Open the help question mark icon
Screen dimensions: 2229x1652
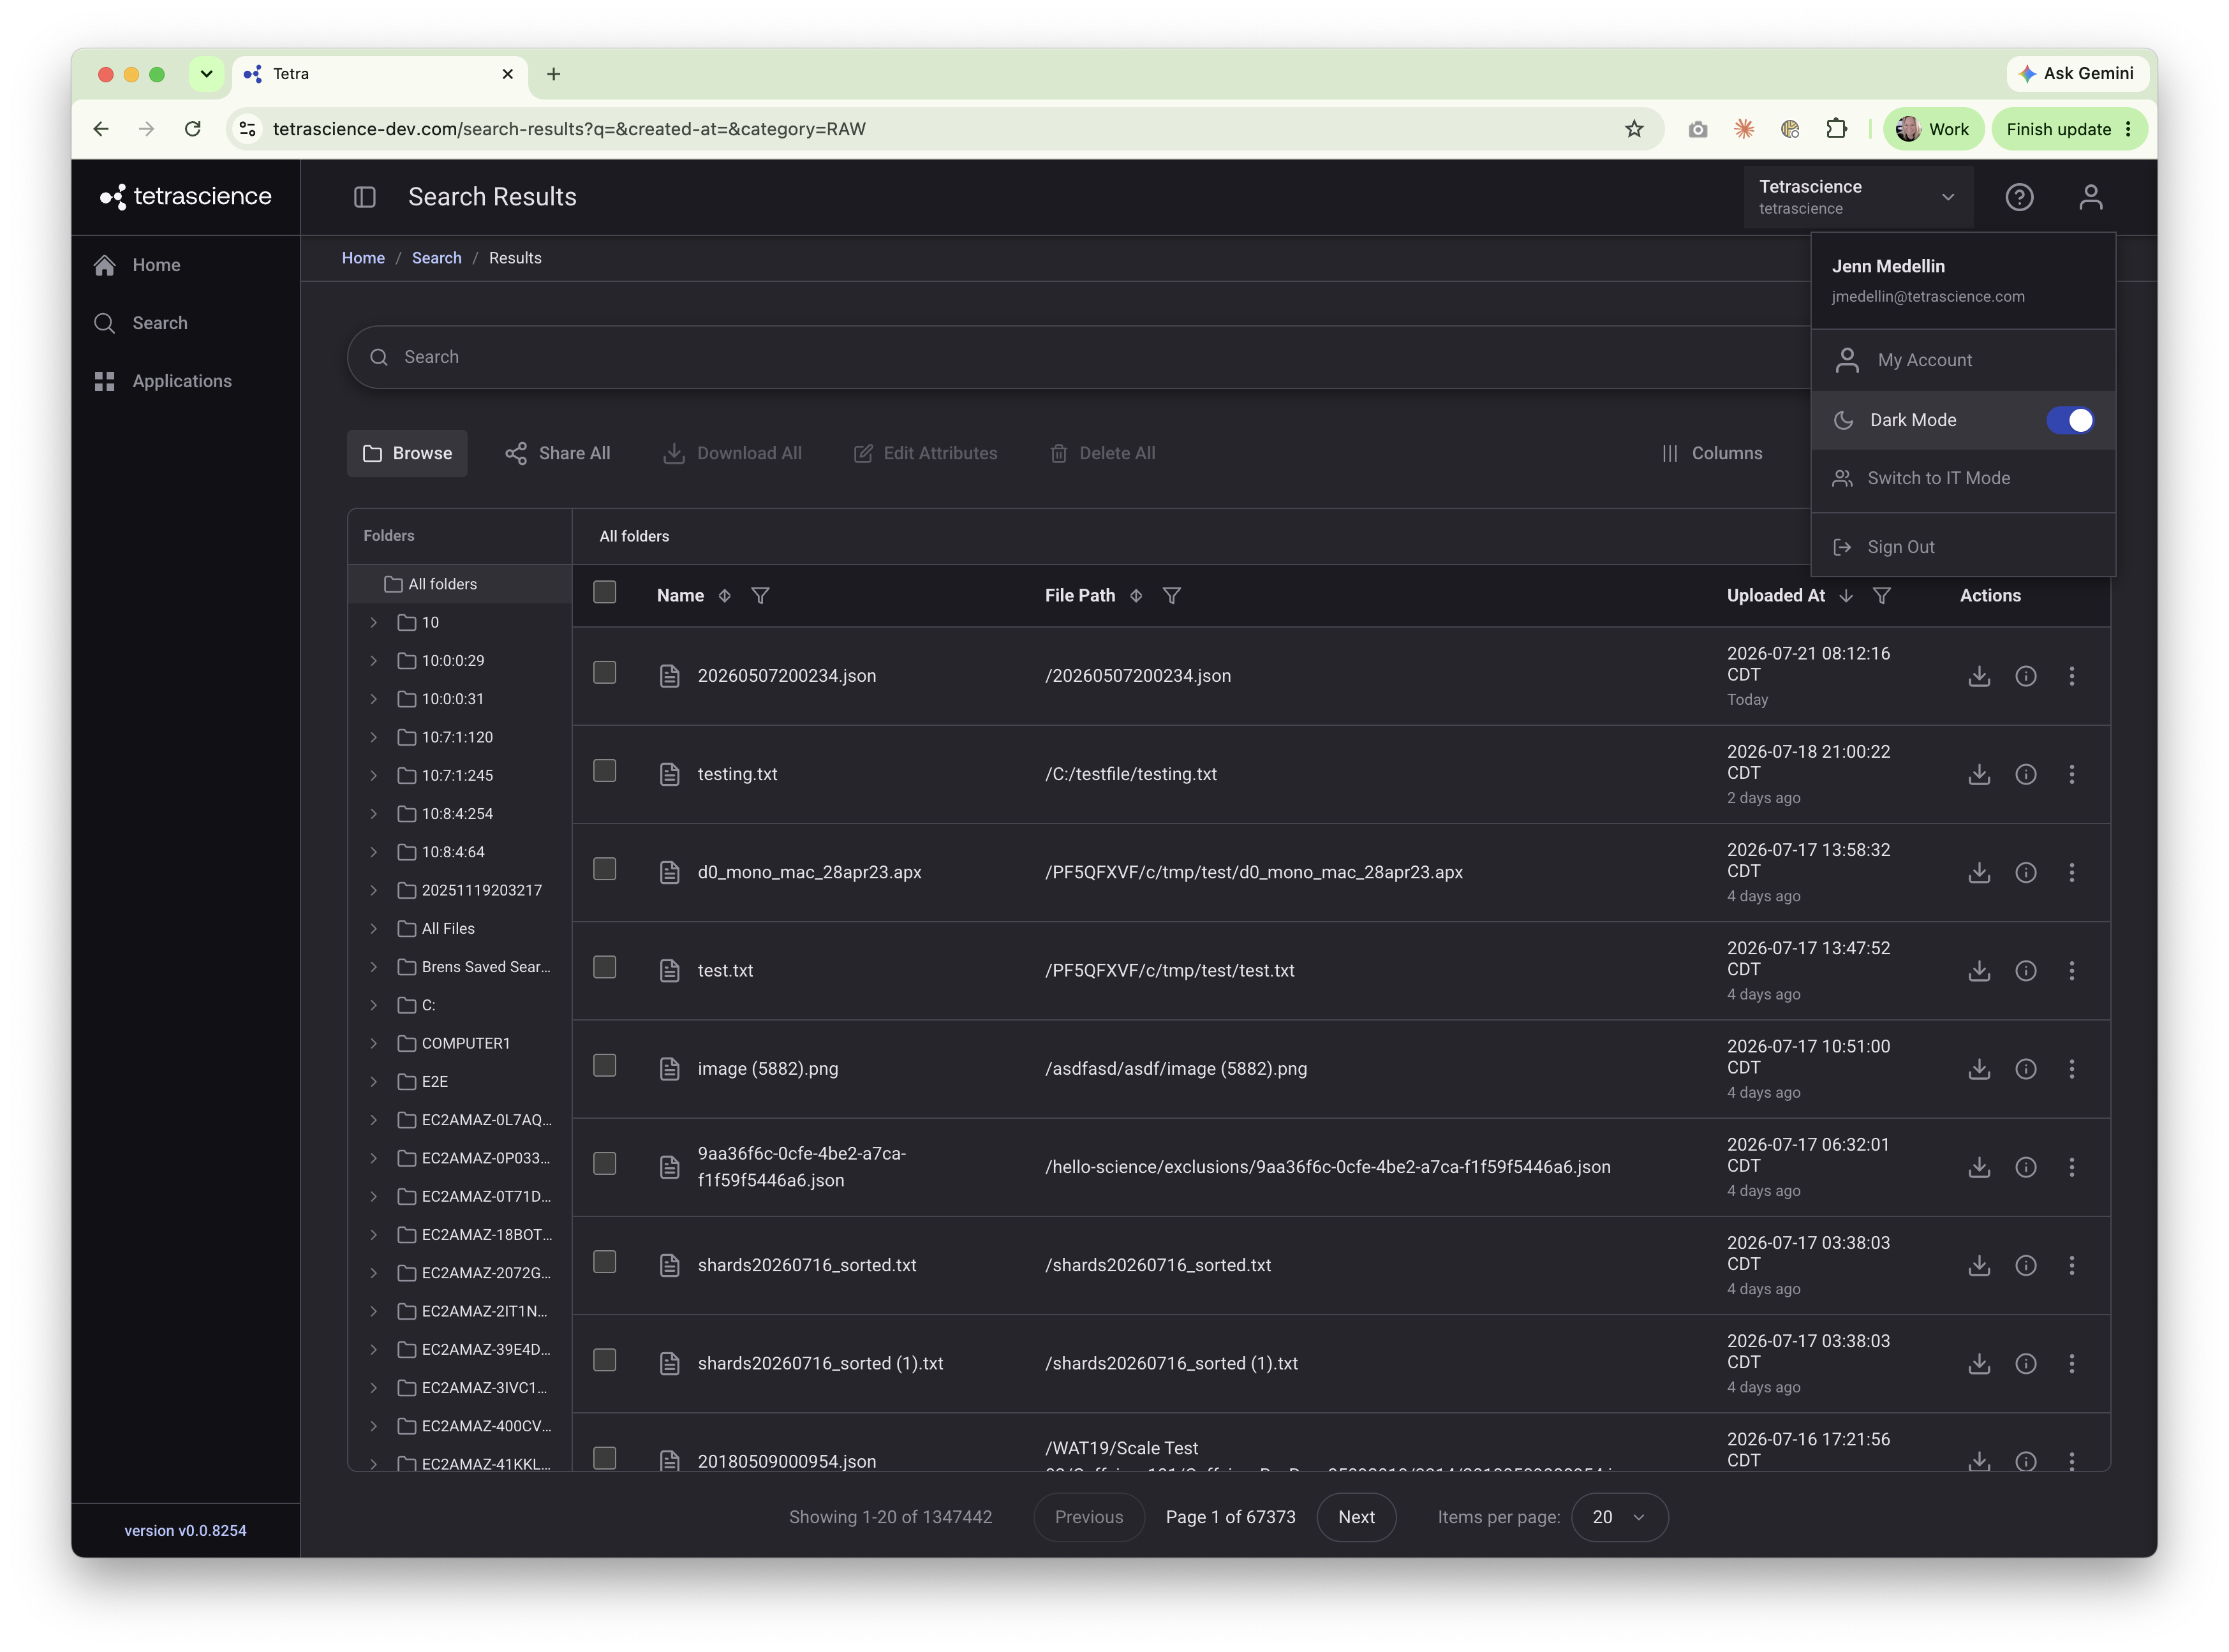click(x=2018, y=197)
